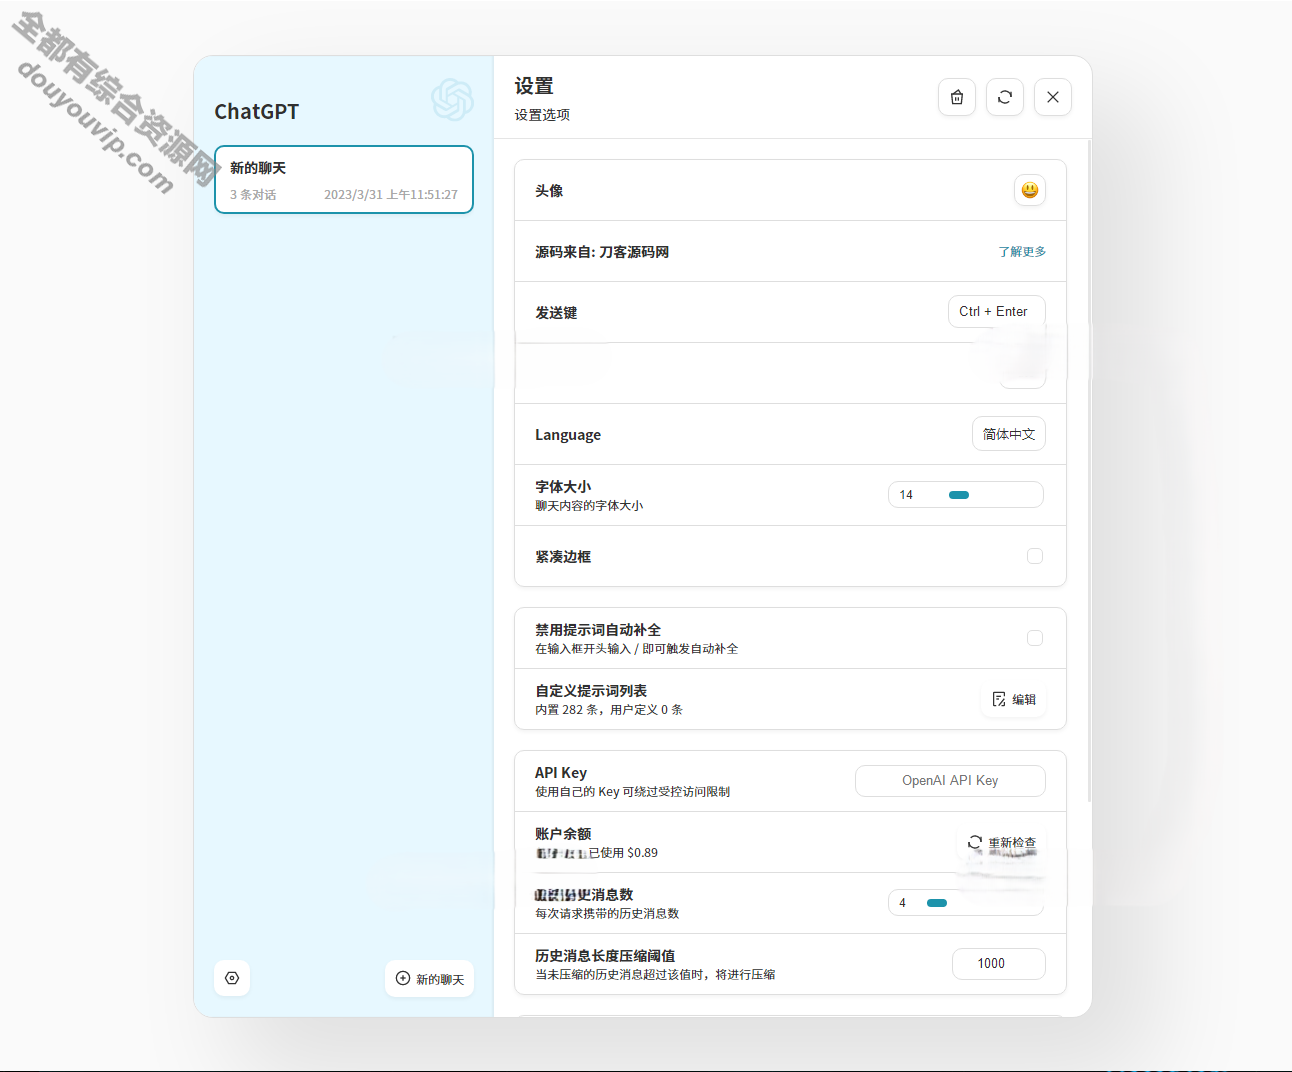Click the 历史消息长度压缩阈值 label
Screen dimensions: 1292x1072
[x=605, y=956]
